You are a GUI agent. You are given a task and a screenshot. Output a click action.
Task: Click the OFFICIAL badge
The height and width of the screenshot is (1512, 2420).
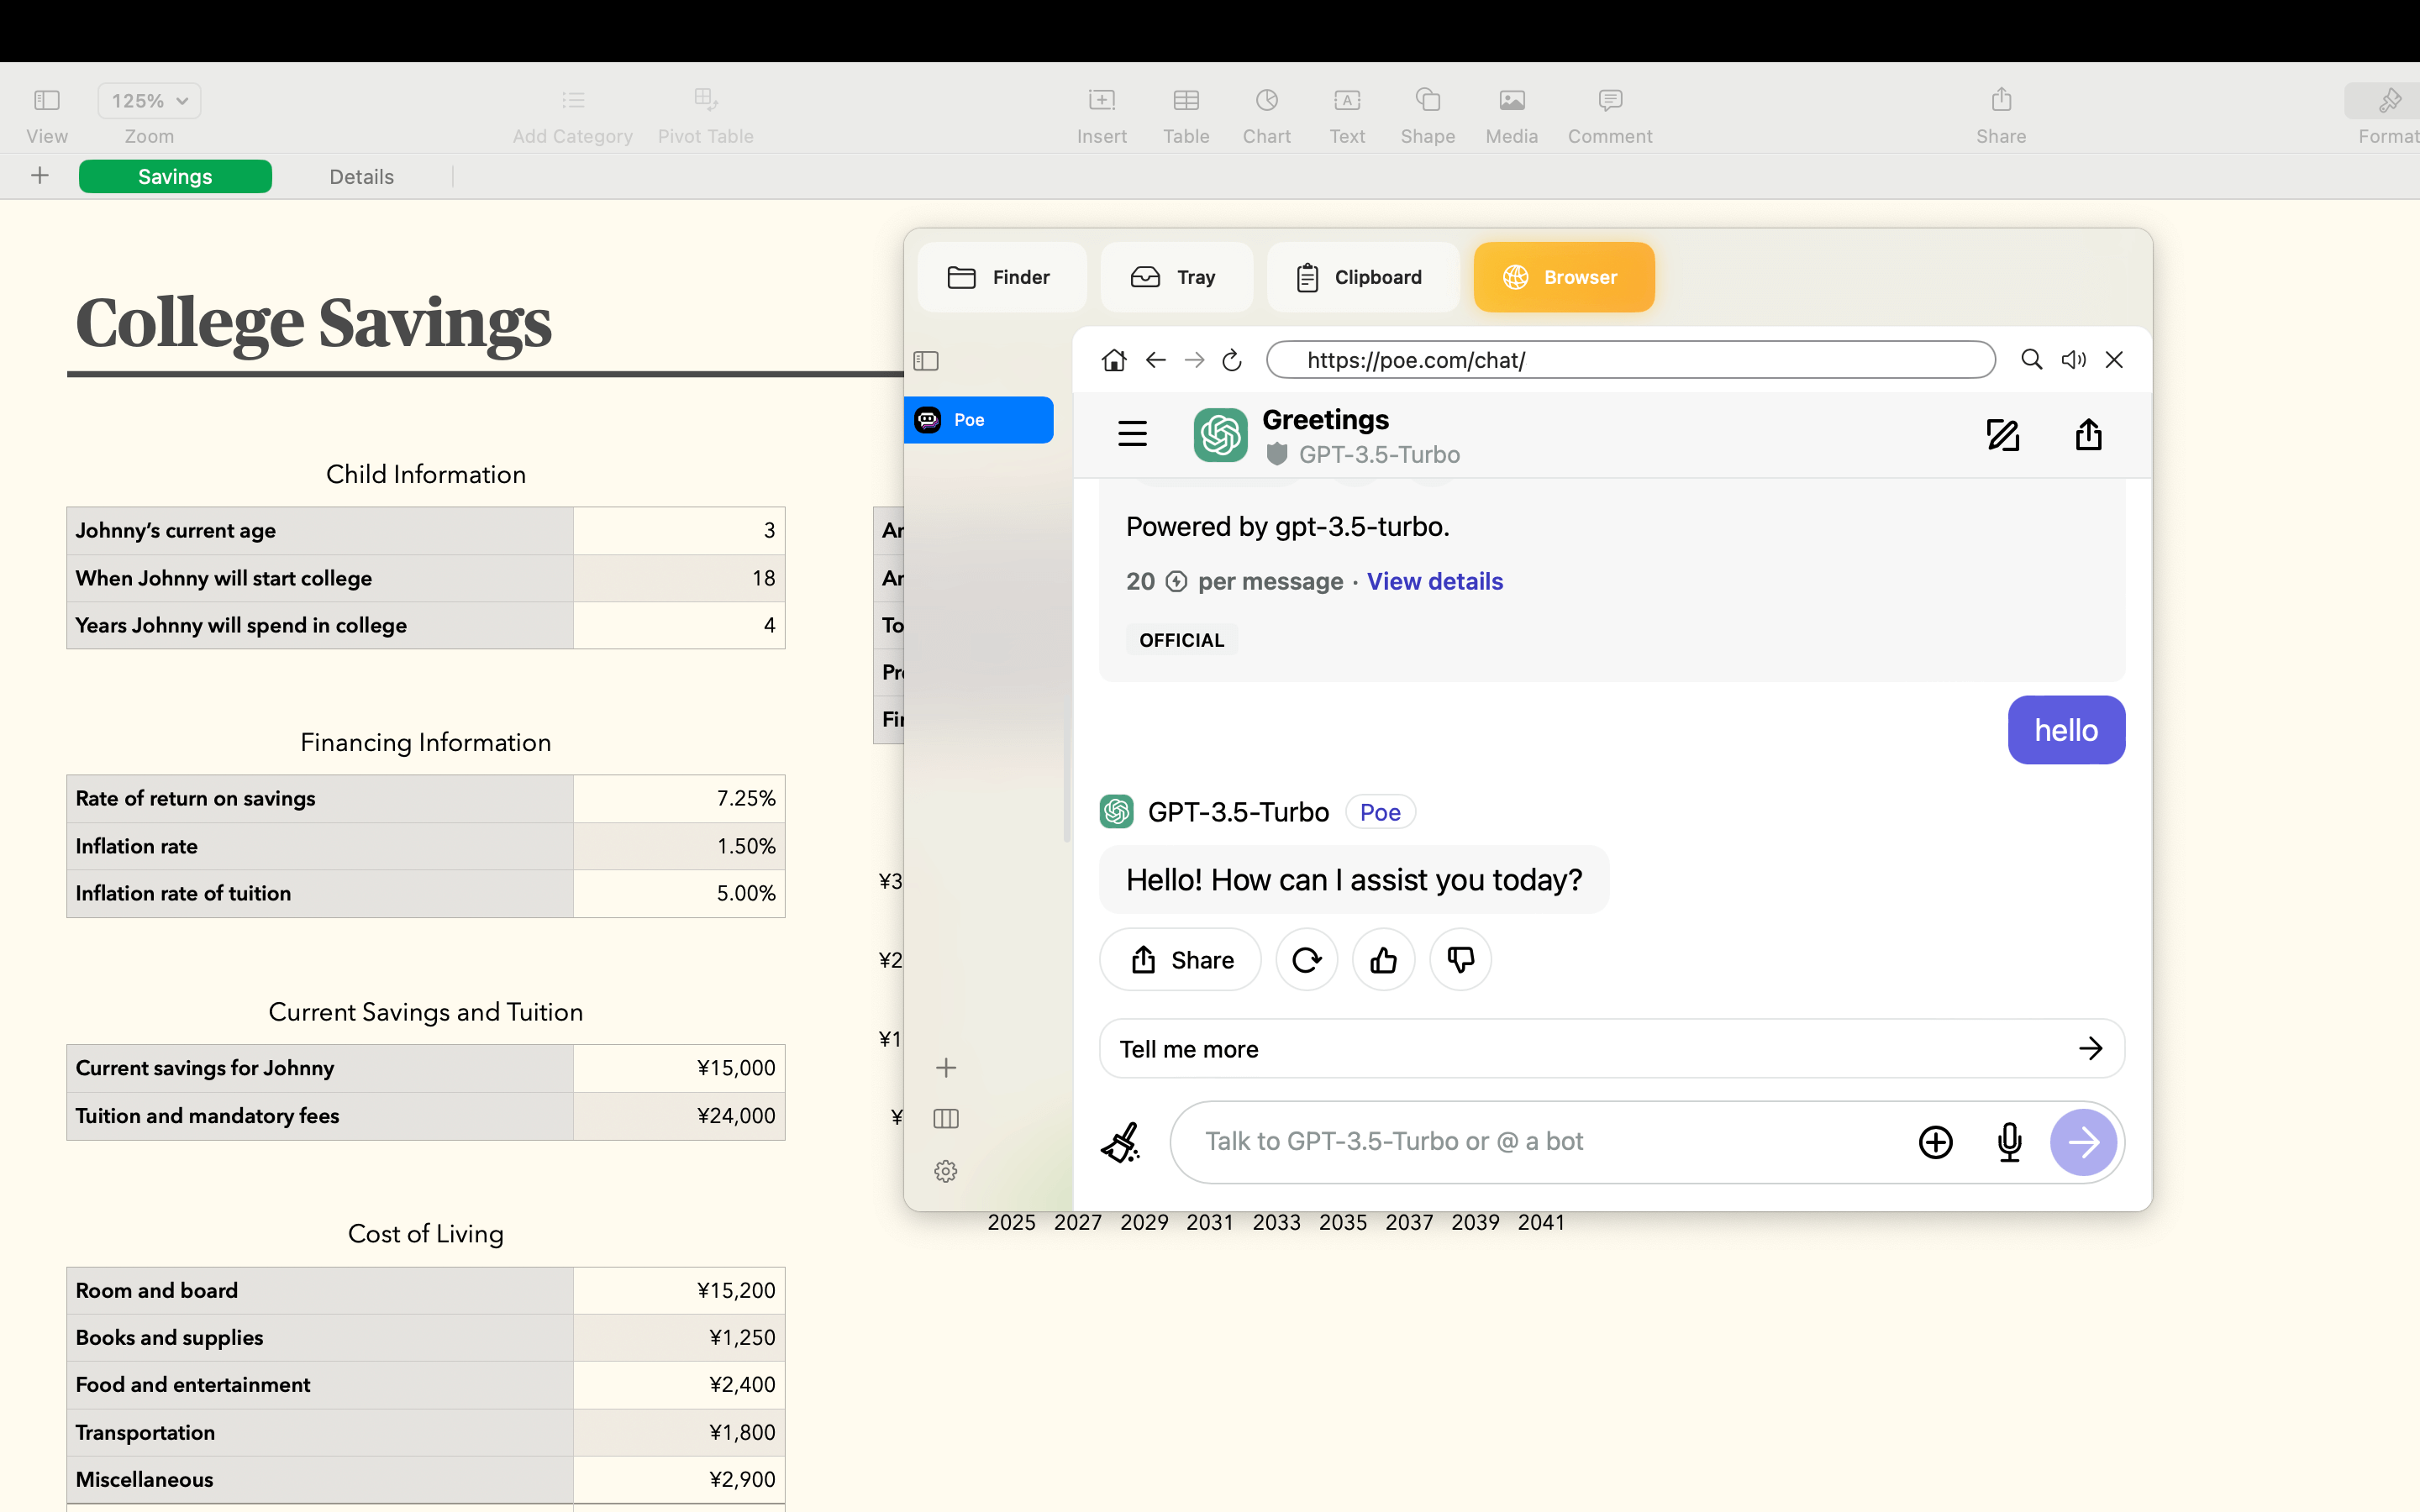[x=1181, y=640]
